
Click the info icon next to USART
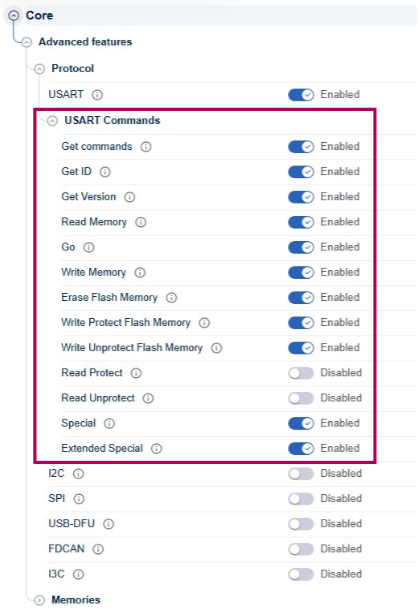[97, 95]
